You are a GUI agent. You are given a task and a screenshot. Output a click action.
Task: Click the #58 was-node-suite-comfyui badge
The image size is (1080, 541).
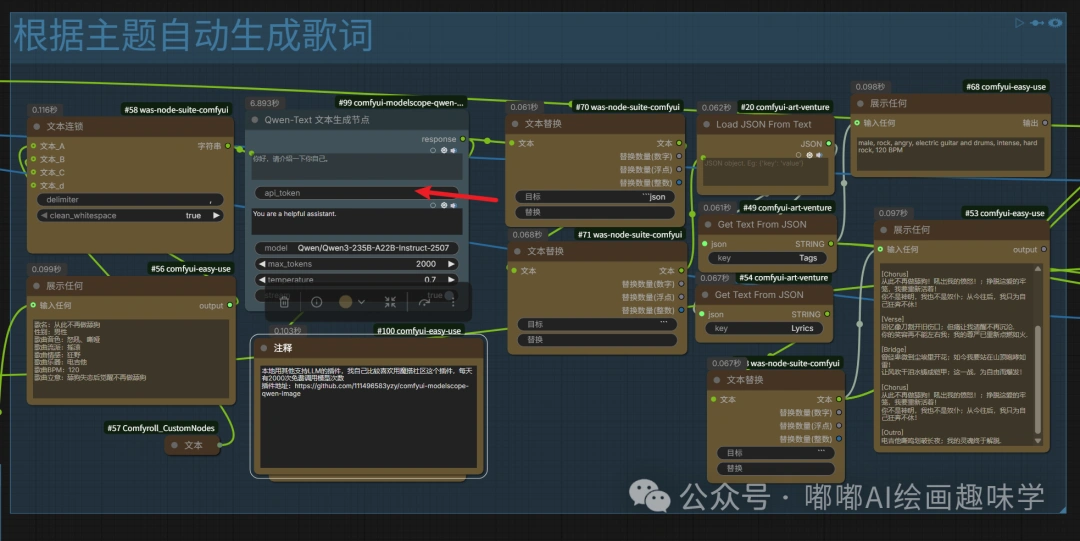[x=176, y=110]
